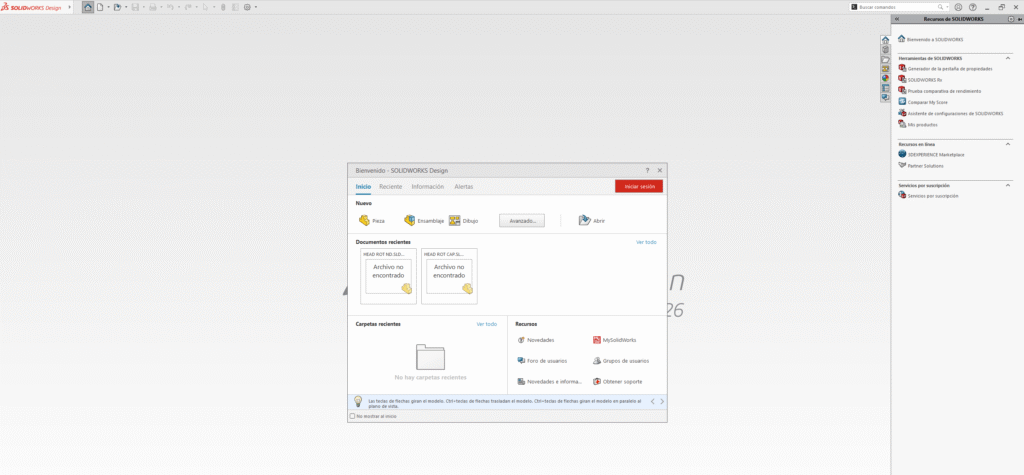This screenshot has height=475, width=1024.
Task: Click the Save disk icon in the toolbar
Action: point(135,7)
